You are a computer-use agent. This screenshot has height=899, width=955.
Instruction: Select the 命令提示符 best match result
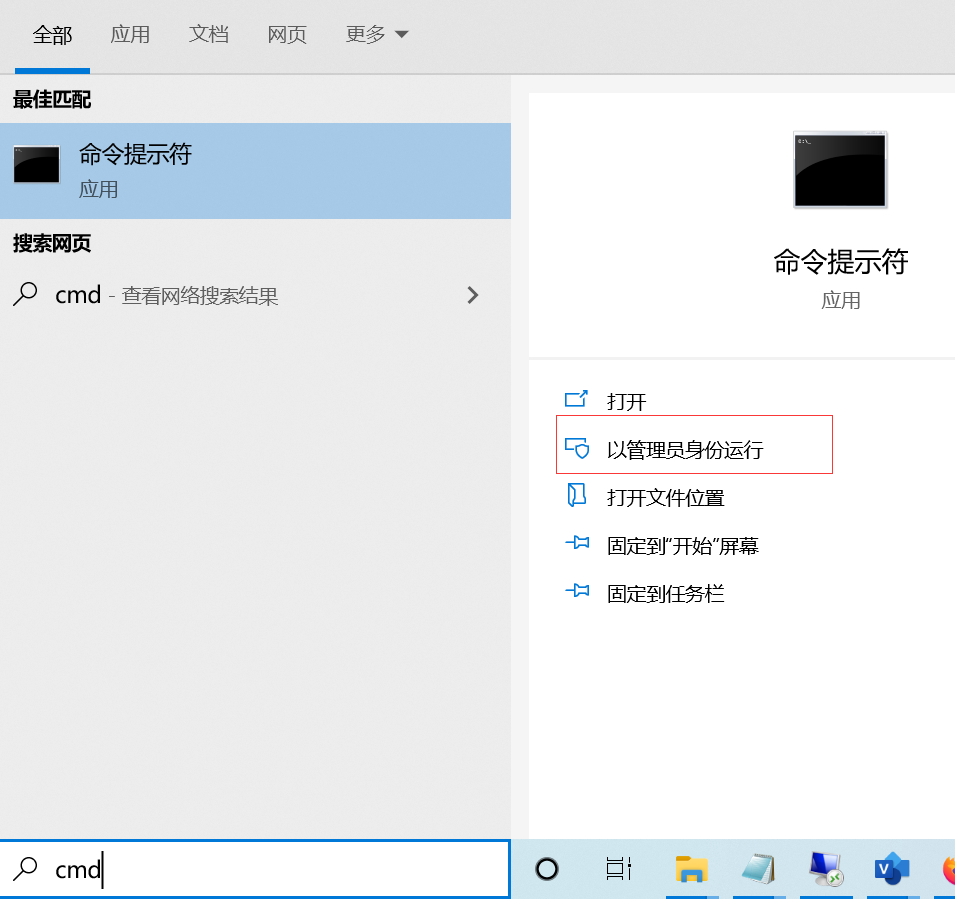[x=255, y=171]
